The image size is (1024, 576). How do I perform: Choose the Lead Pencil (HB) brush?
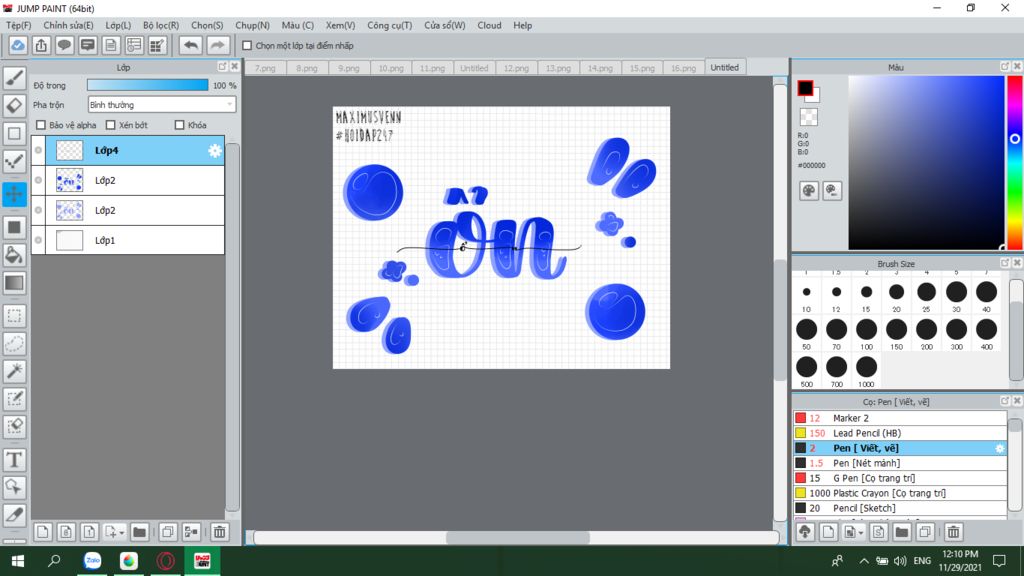pyautogui.click(x=900, y=433)
